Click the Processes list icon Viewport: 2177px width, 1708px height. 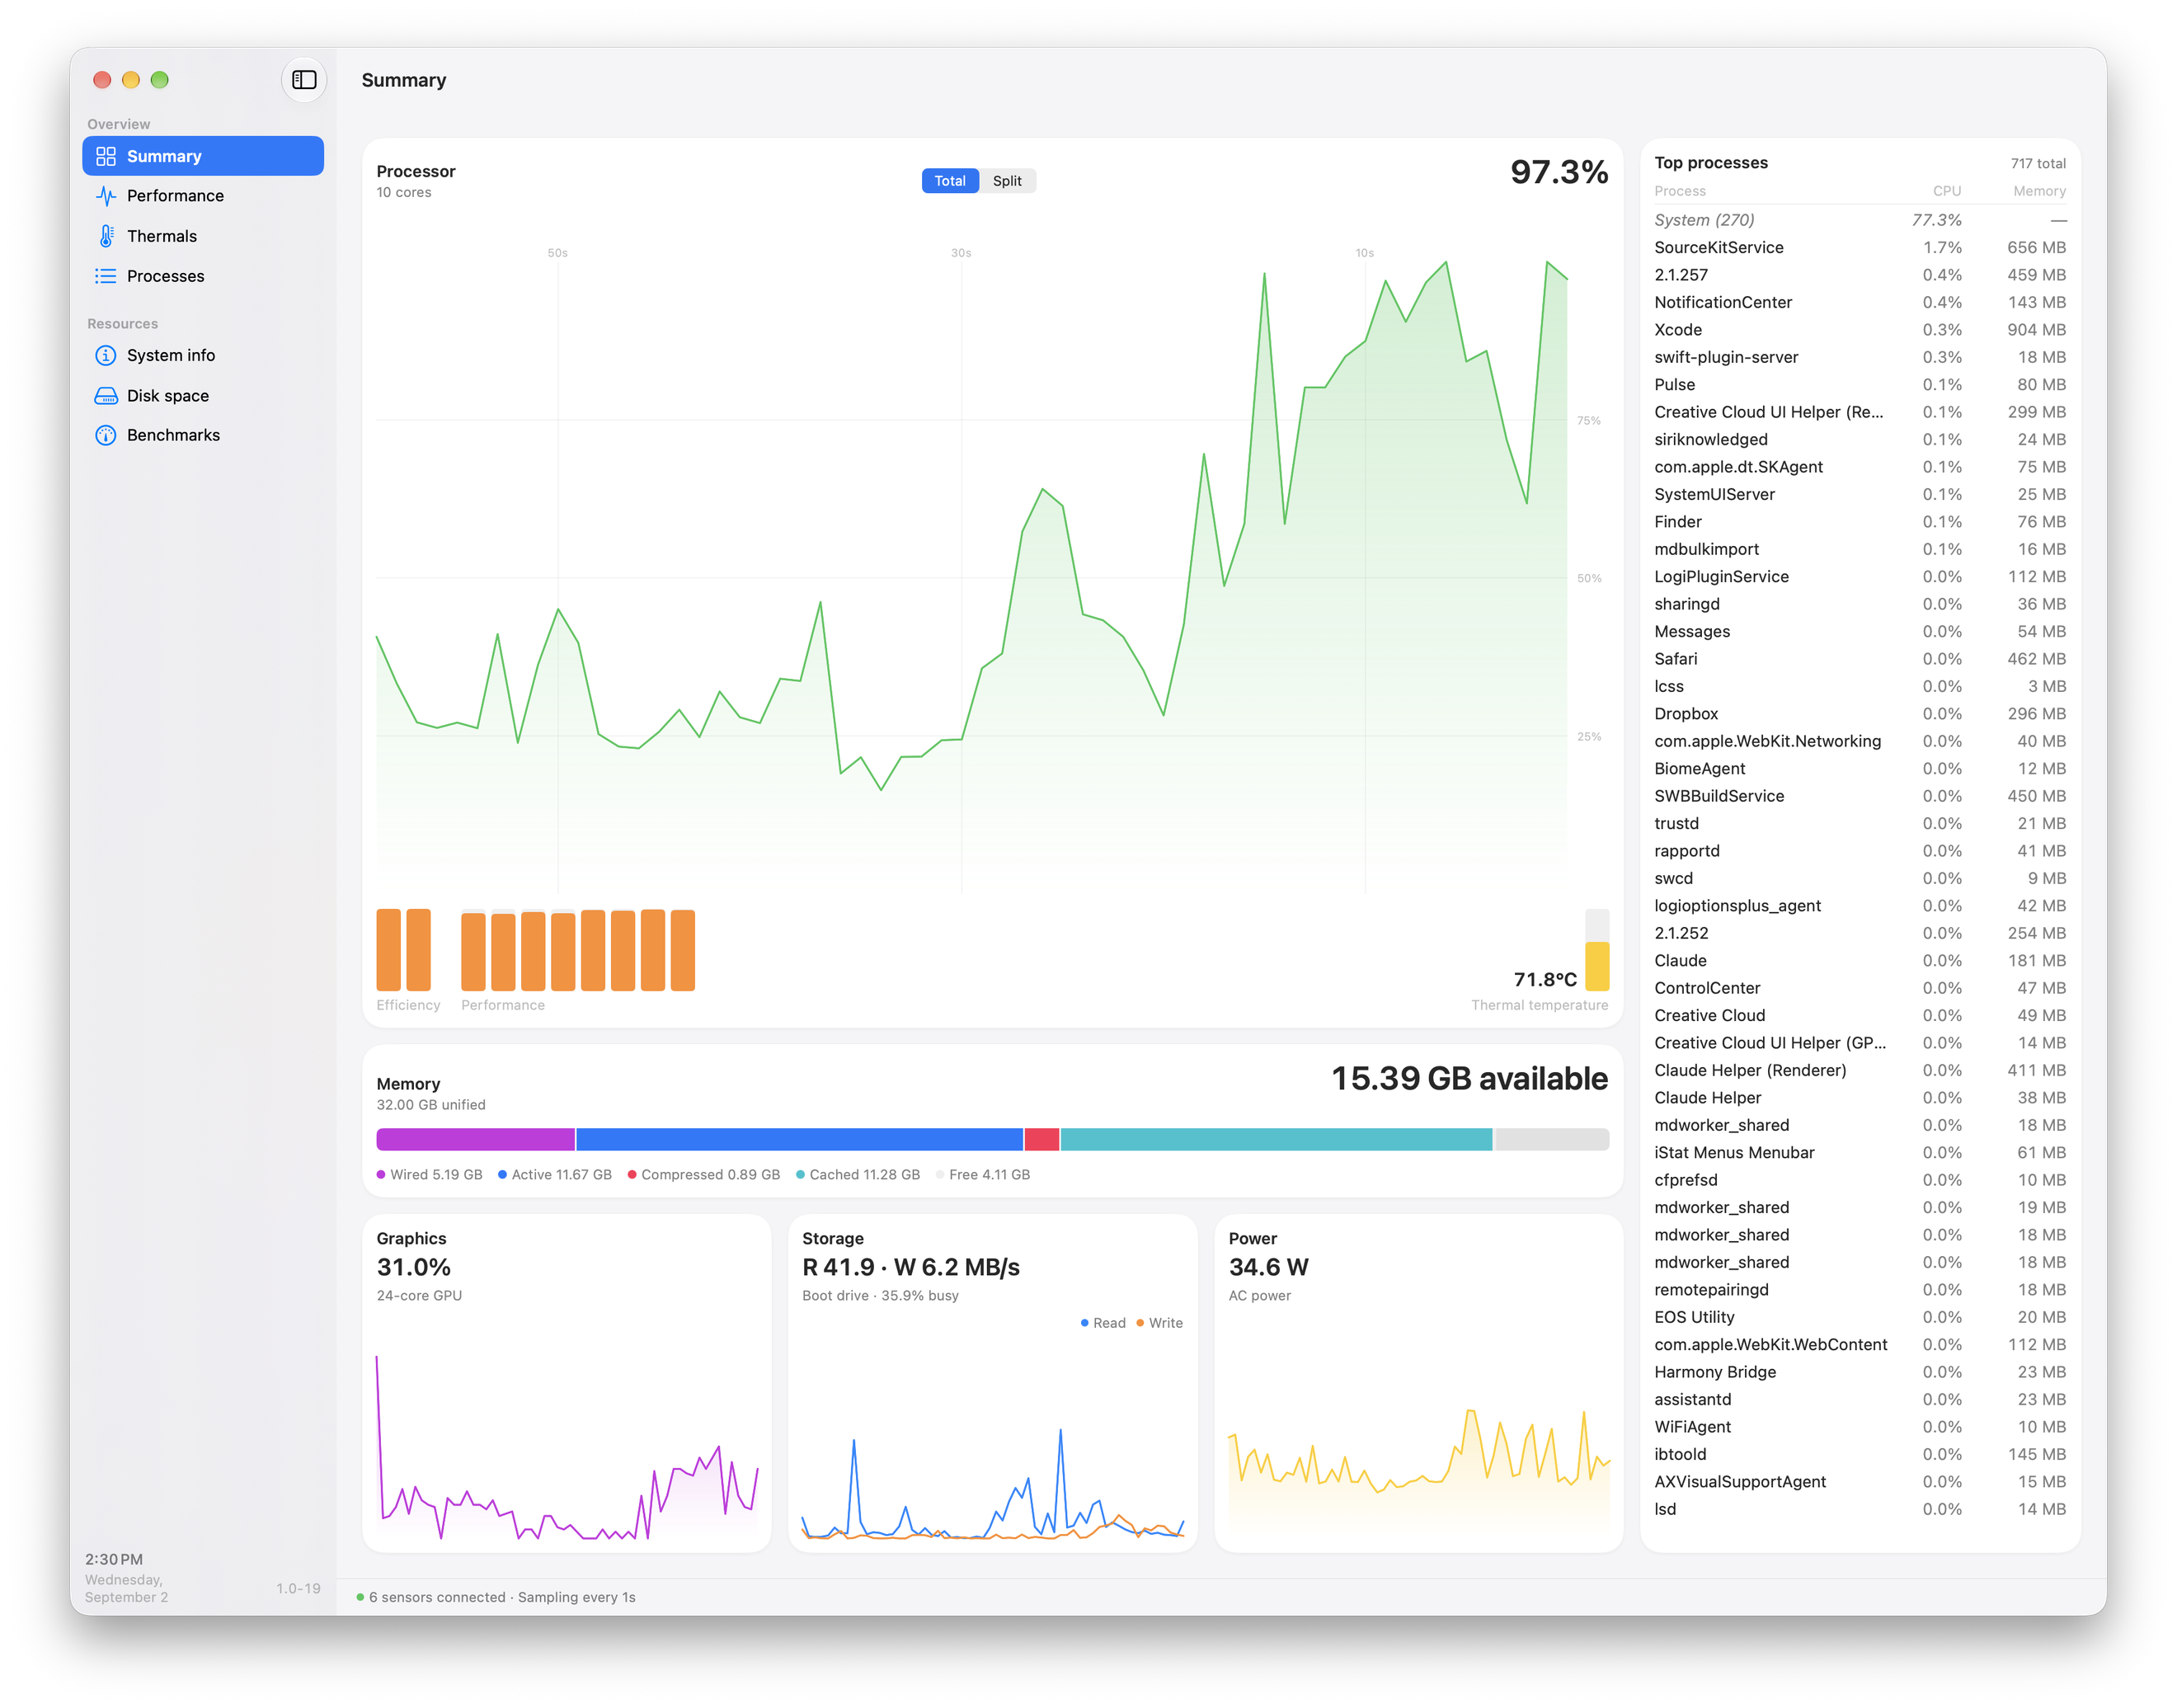tap(105, 276)
